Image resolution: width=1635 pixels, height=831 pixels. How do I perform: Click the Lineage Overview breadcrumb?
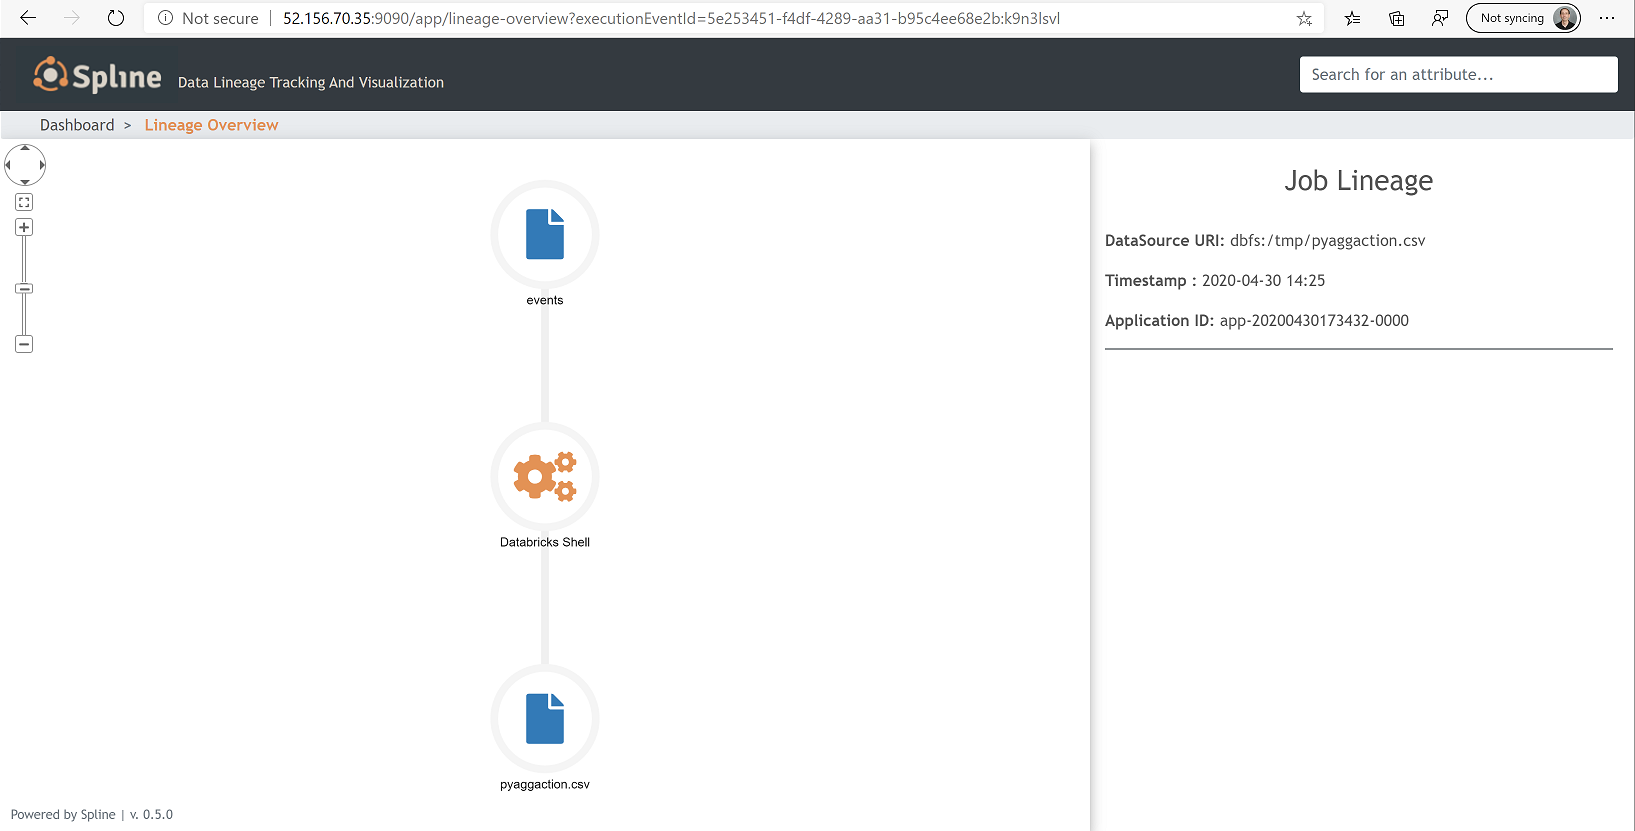211,125
